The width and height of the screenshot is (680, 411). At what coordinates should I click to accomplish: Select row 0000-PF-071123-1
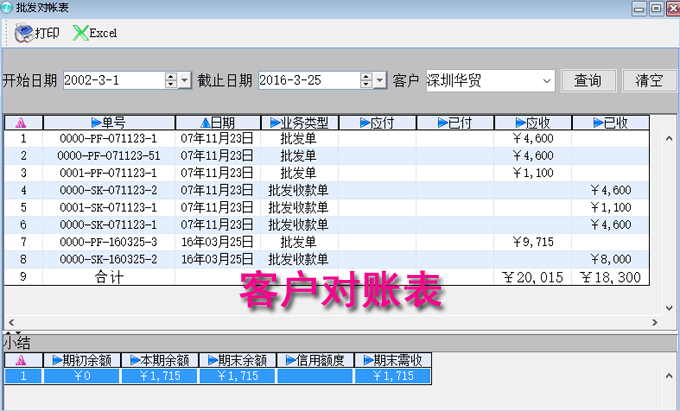[x=327, y=139]
